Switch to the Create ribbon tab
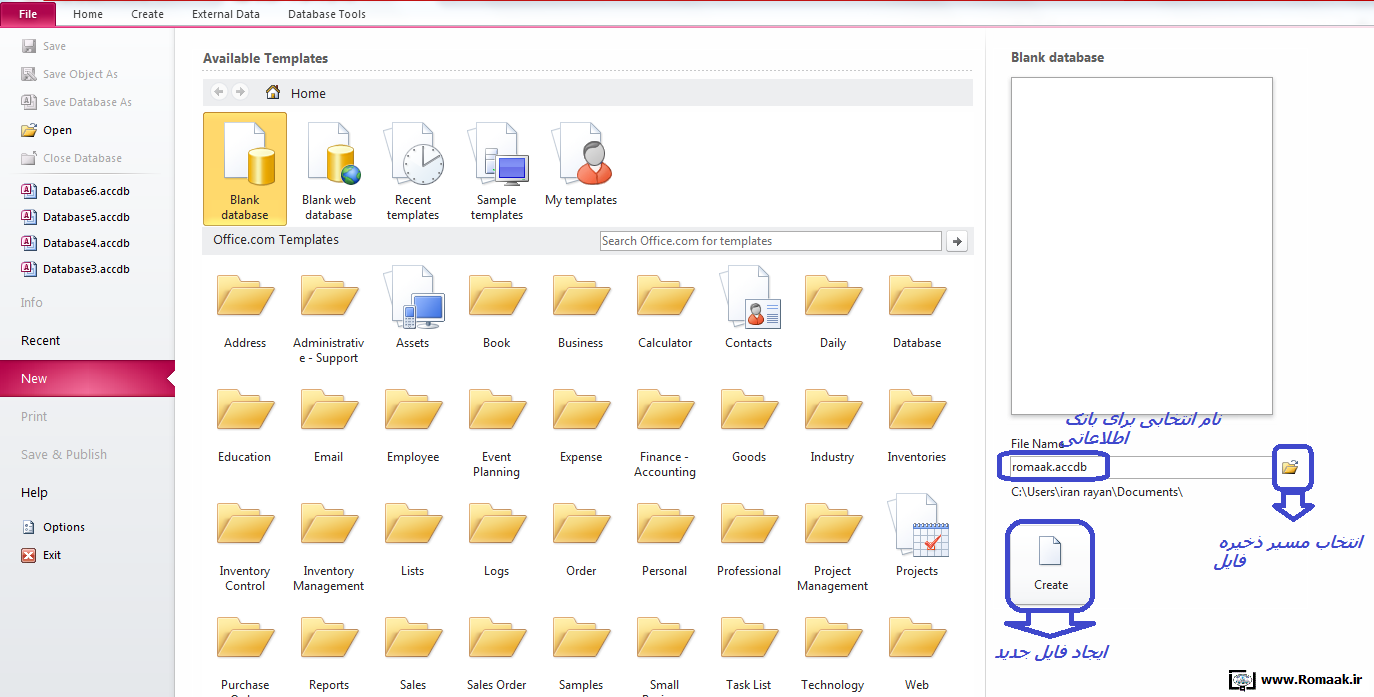Screen dimensions: 1374x697 (147, 14)
